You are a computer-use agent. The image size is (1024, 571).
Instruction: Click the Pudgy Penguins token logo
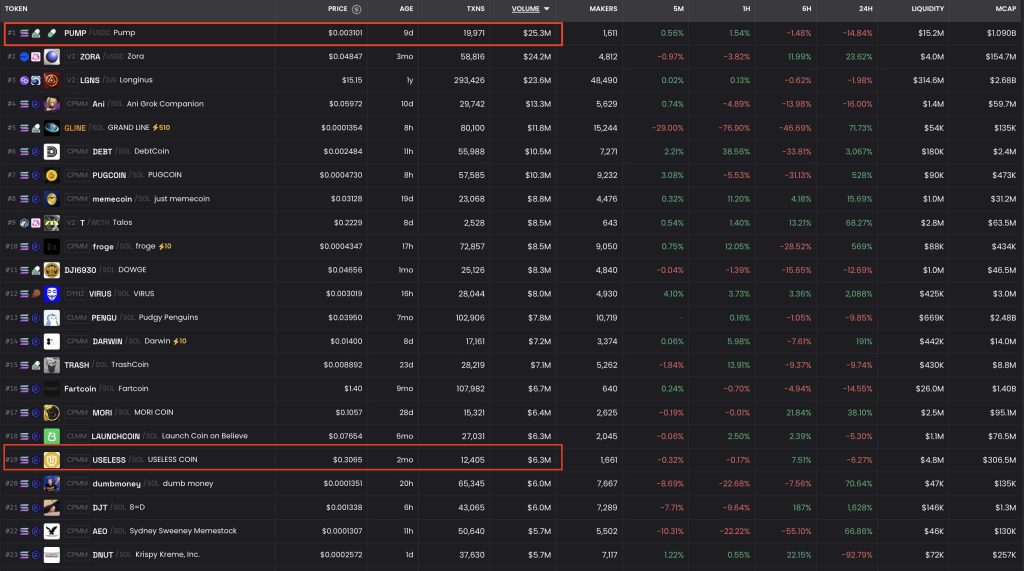(52, 318)
